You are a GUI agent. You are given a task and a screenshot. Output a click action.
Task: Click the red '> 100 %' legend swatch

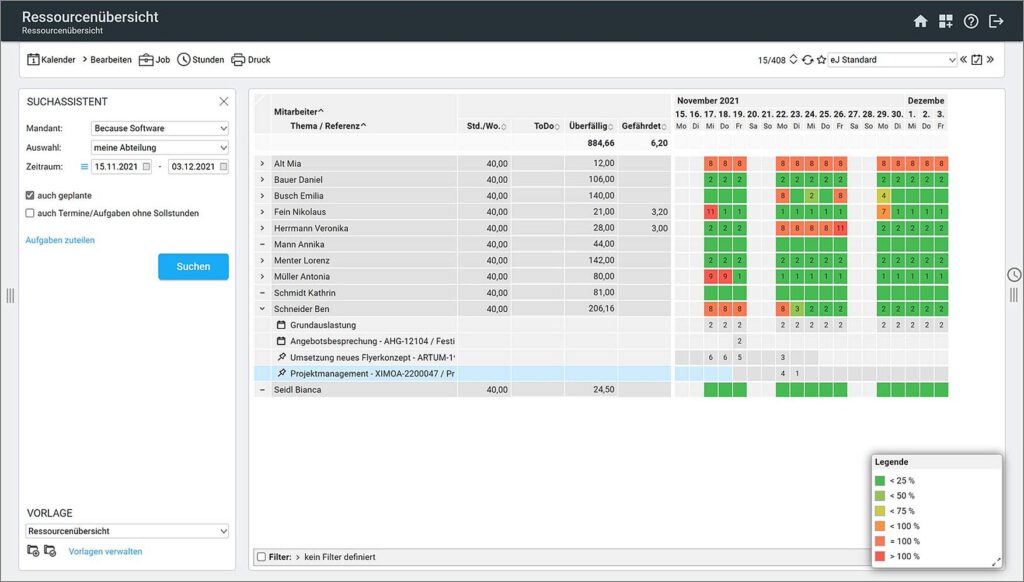pos(880,556)
